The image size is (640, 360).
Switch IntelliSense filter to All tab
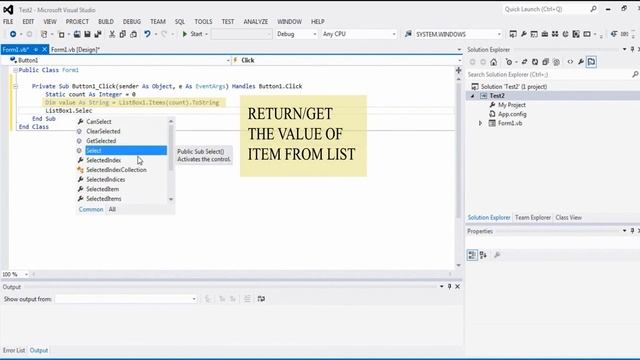pyautogui.click(x=112, y=209)
